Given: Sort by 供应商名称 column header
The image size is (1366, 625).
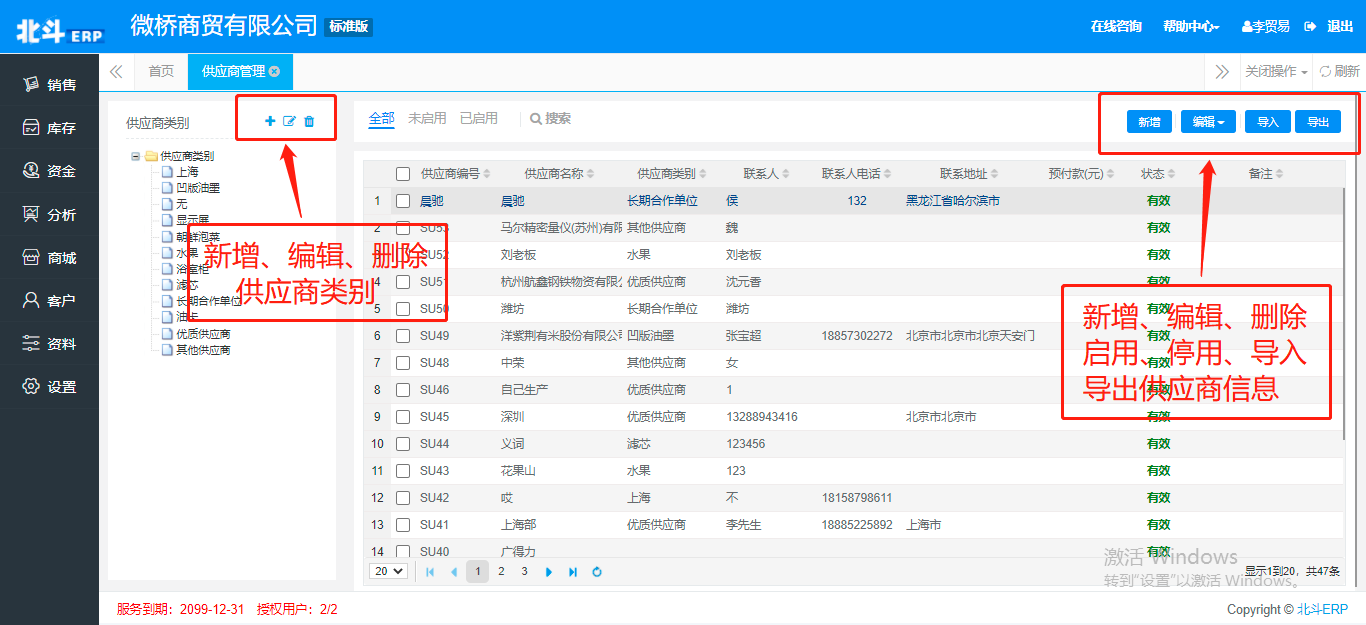Looking at the screenshot, I should coord(559,174).
